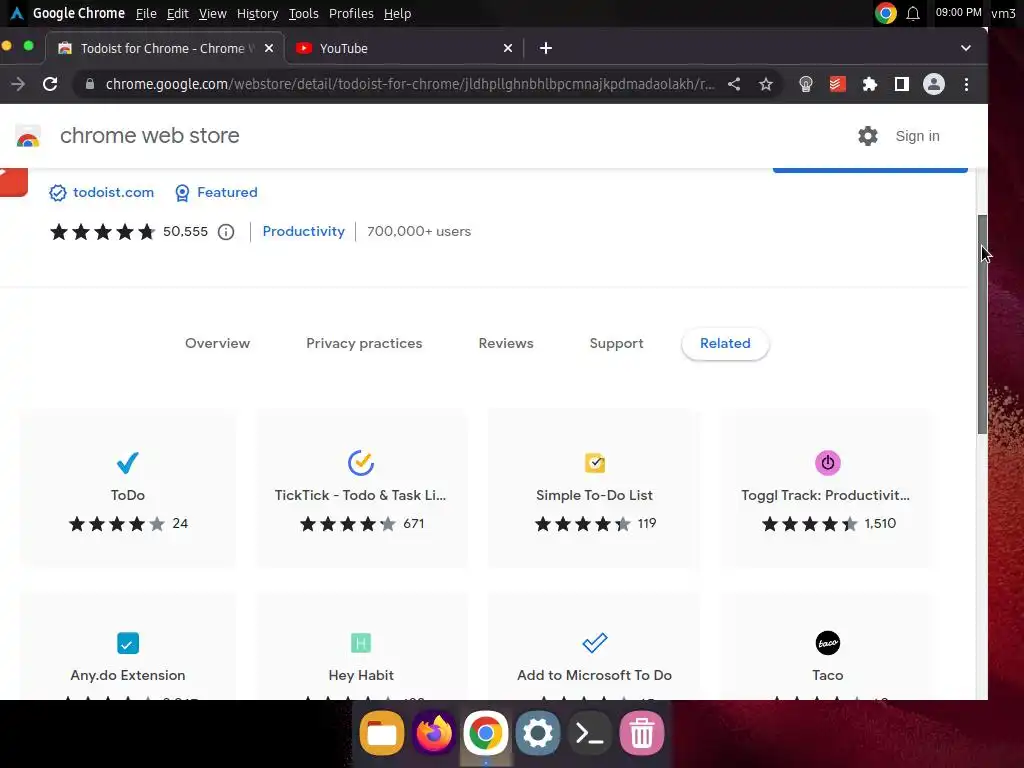Image resolution: width=1024 pixels, height=768 pixels.
Task: Share this page from the address bar
Action: pyautogui.click(x=734, y=84)
